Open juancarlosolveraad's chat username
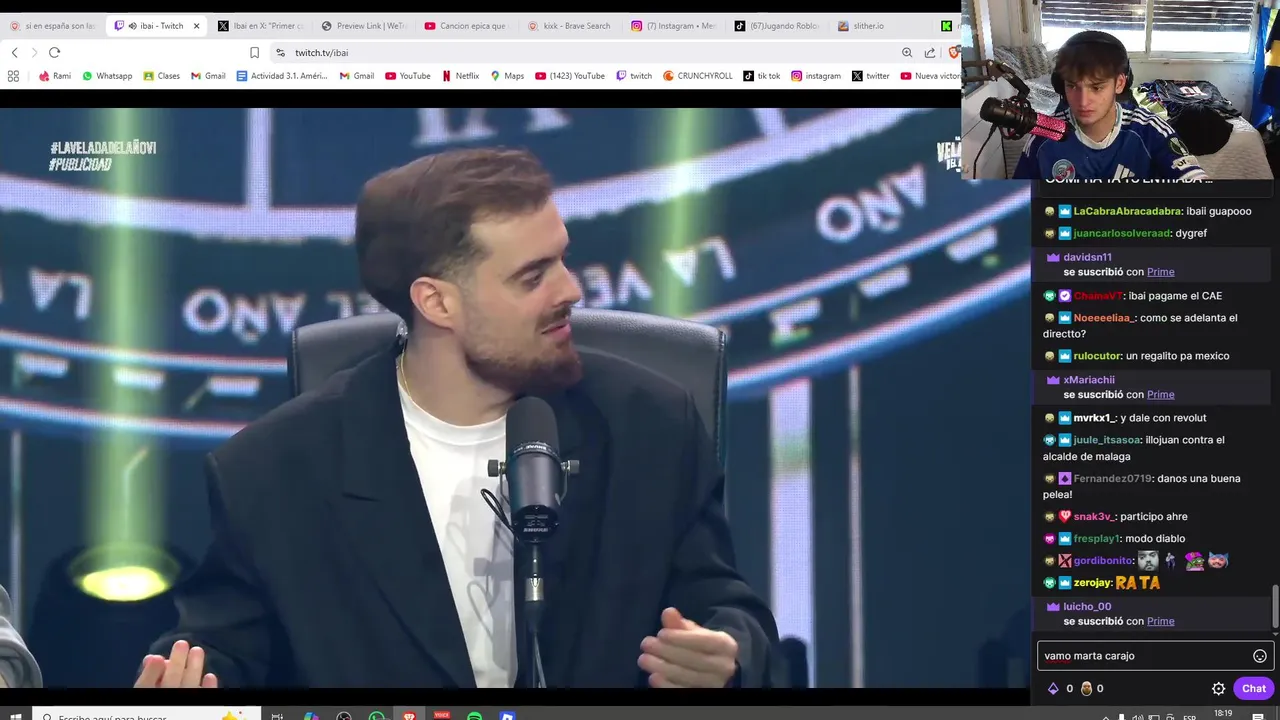The height and width of the screenshot is (720, 1280). (x=1121, y=233)
